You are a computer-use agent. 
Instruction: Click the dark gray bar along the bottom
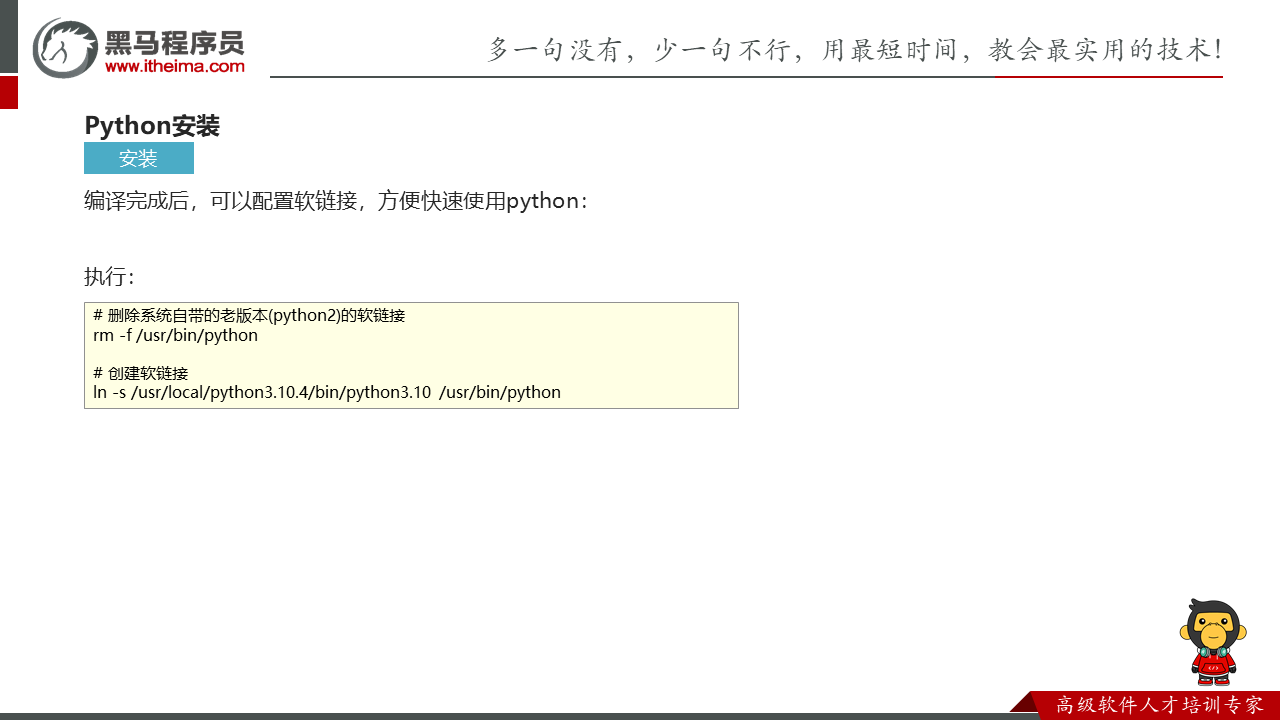click(x=500, y=716)
